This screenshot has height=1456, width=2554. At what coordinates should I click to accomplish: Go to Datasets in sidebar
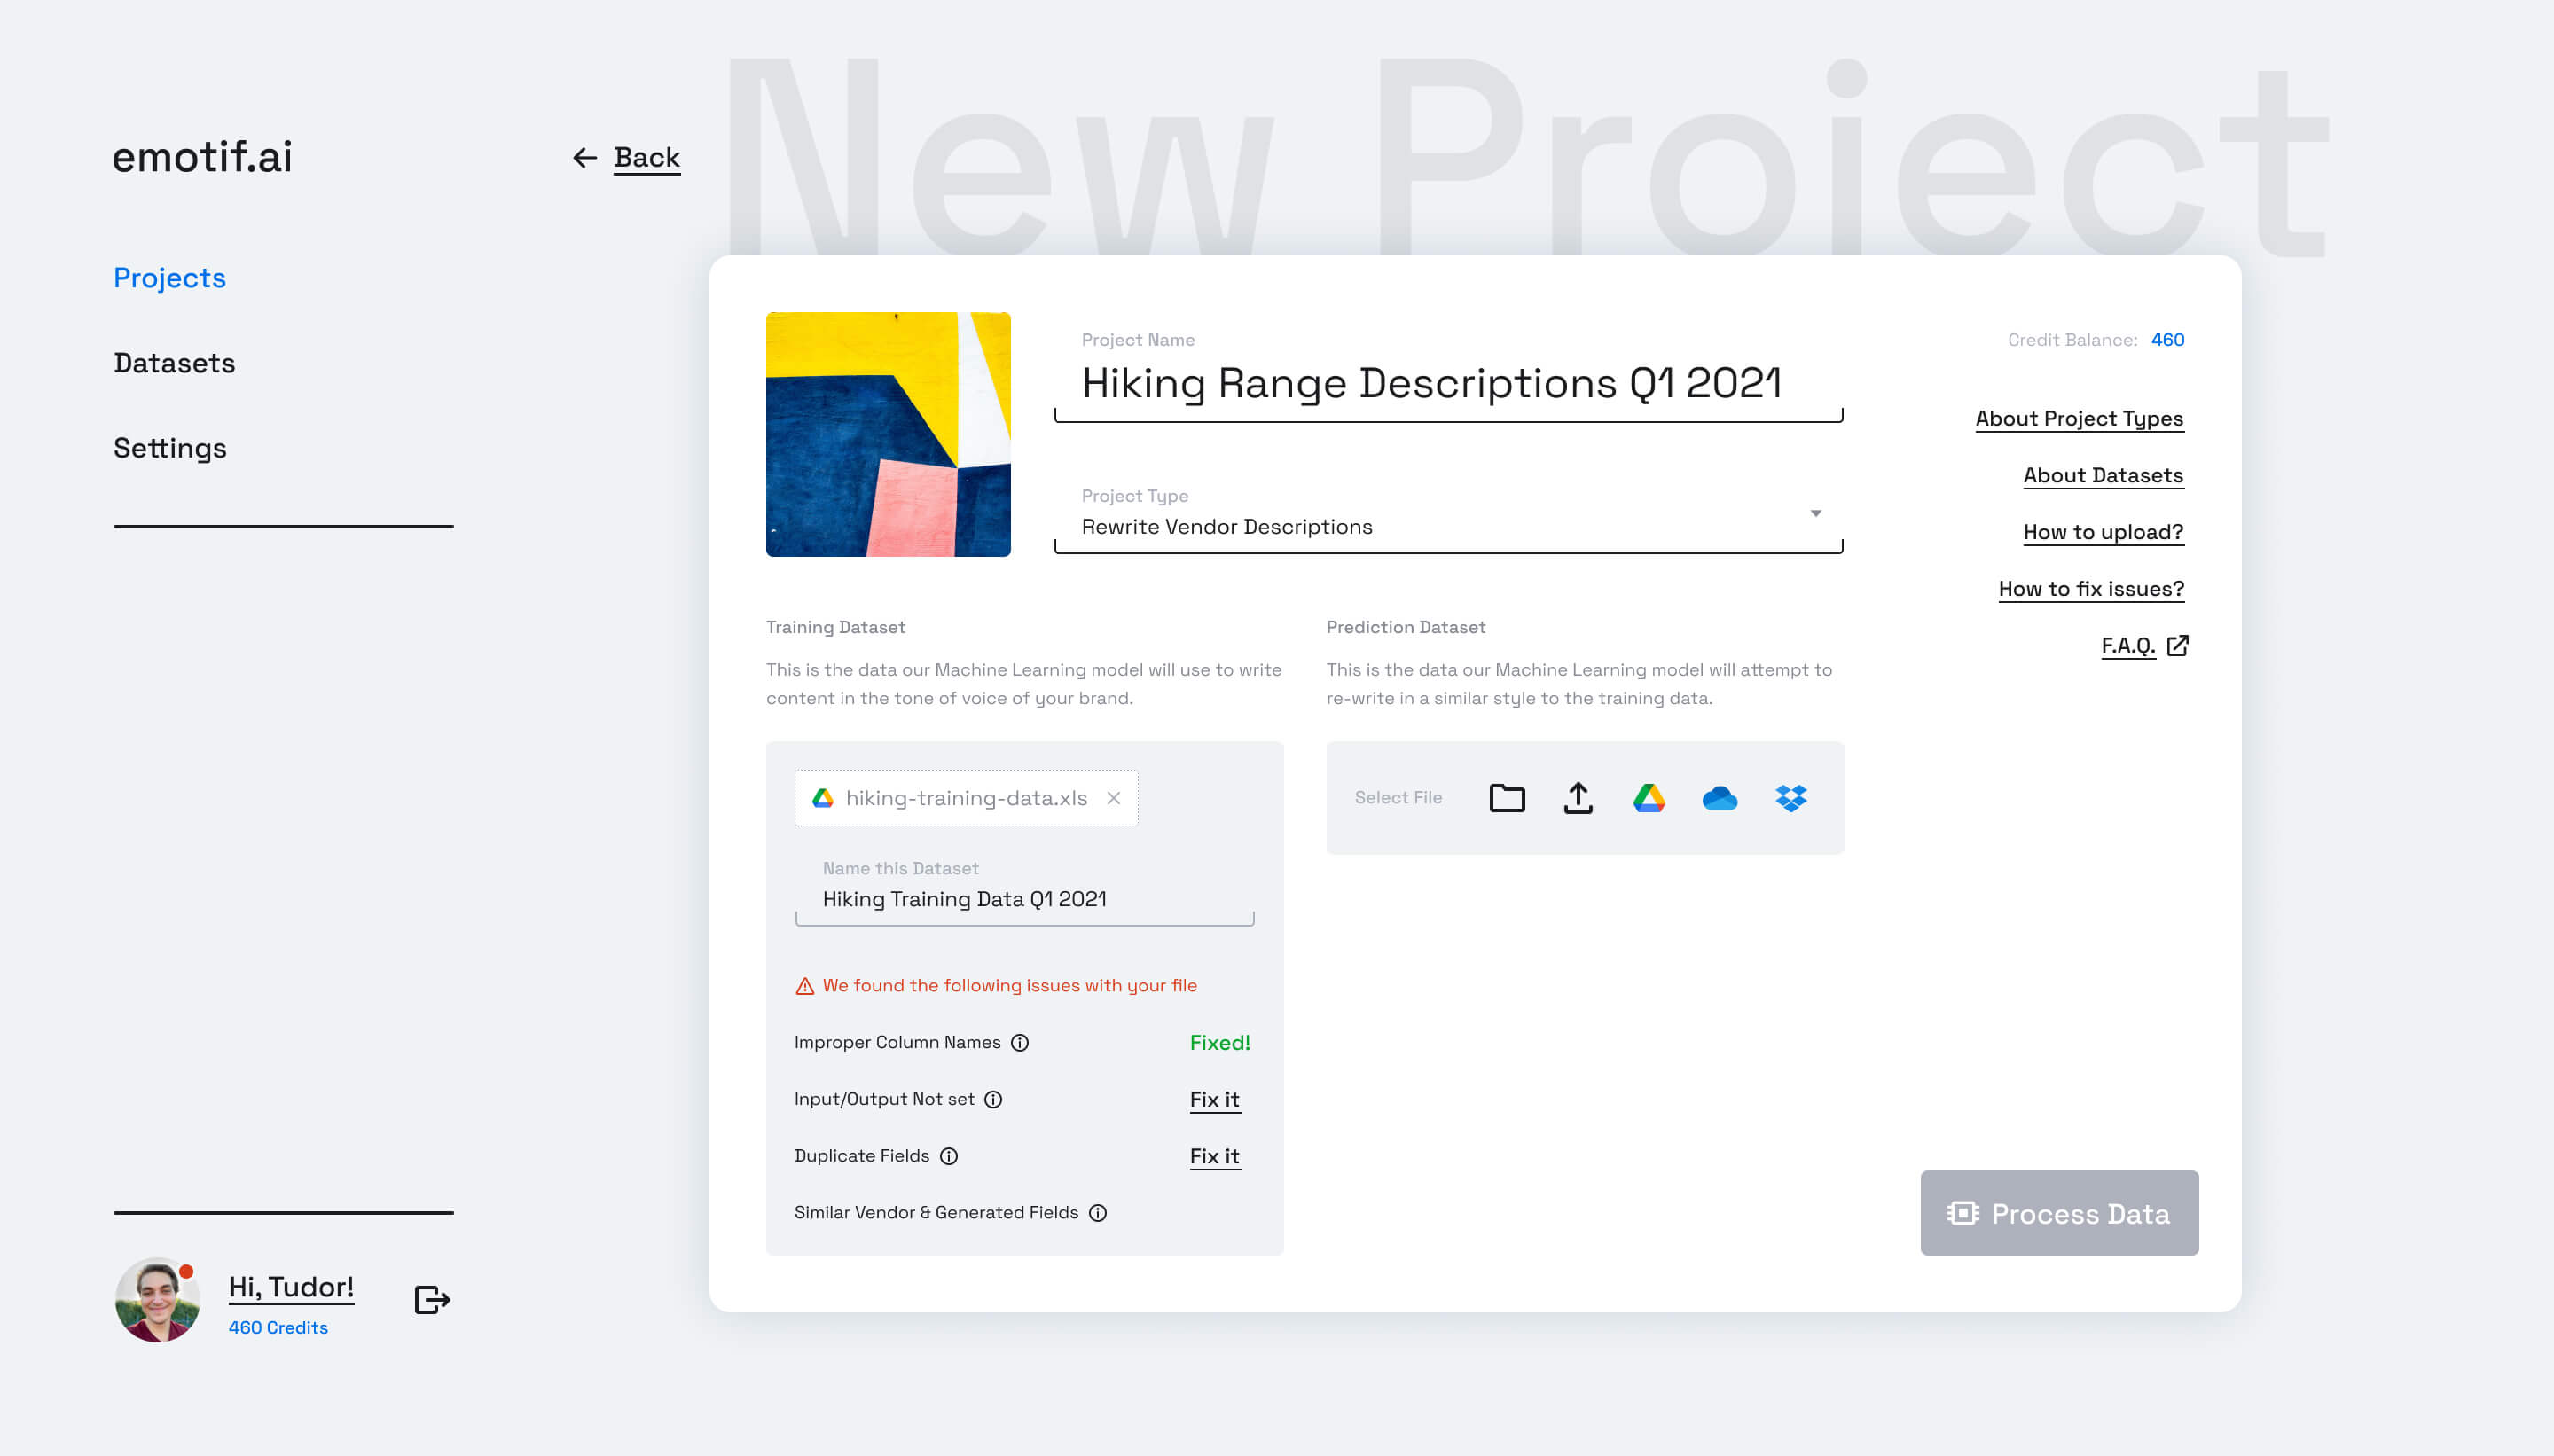tap(174, 363)
